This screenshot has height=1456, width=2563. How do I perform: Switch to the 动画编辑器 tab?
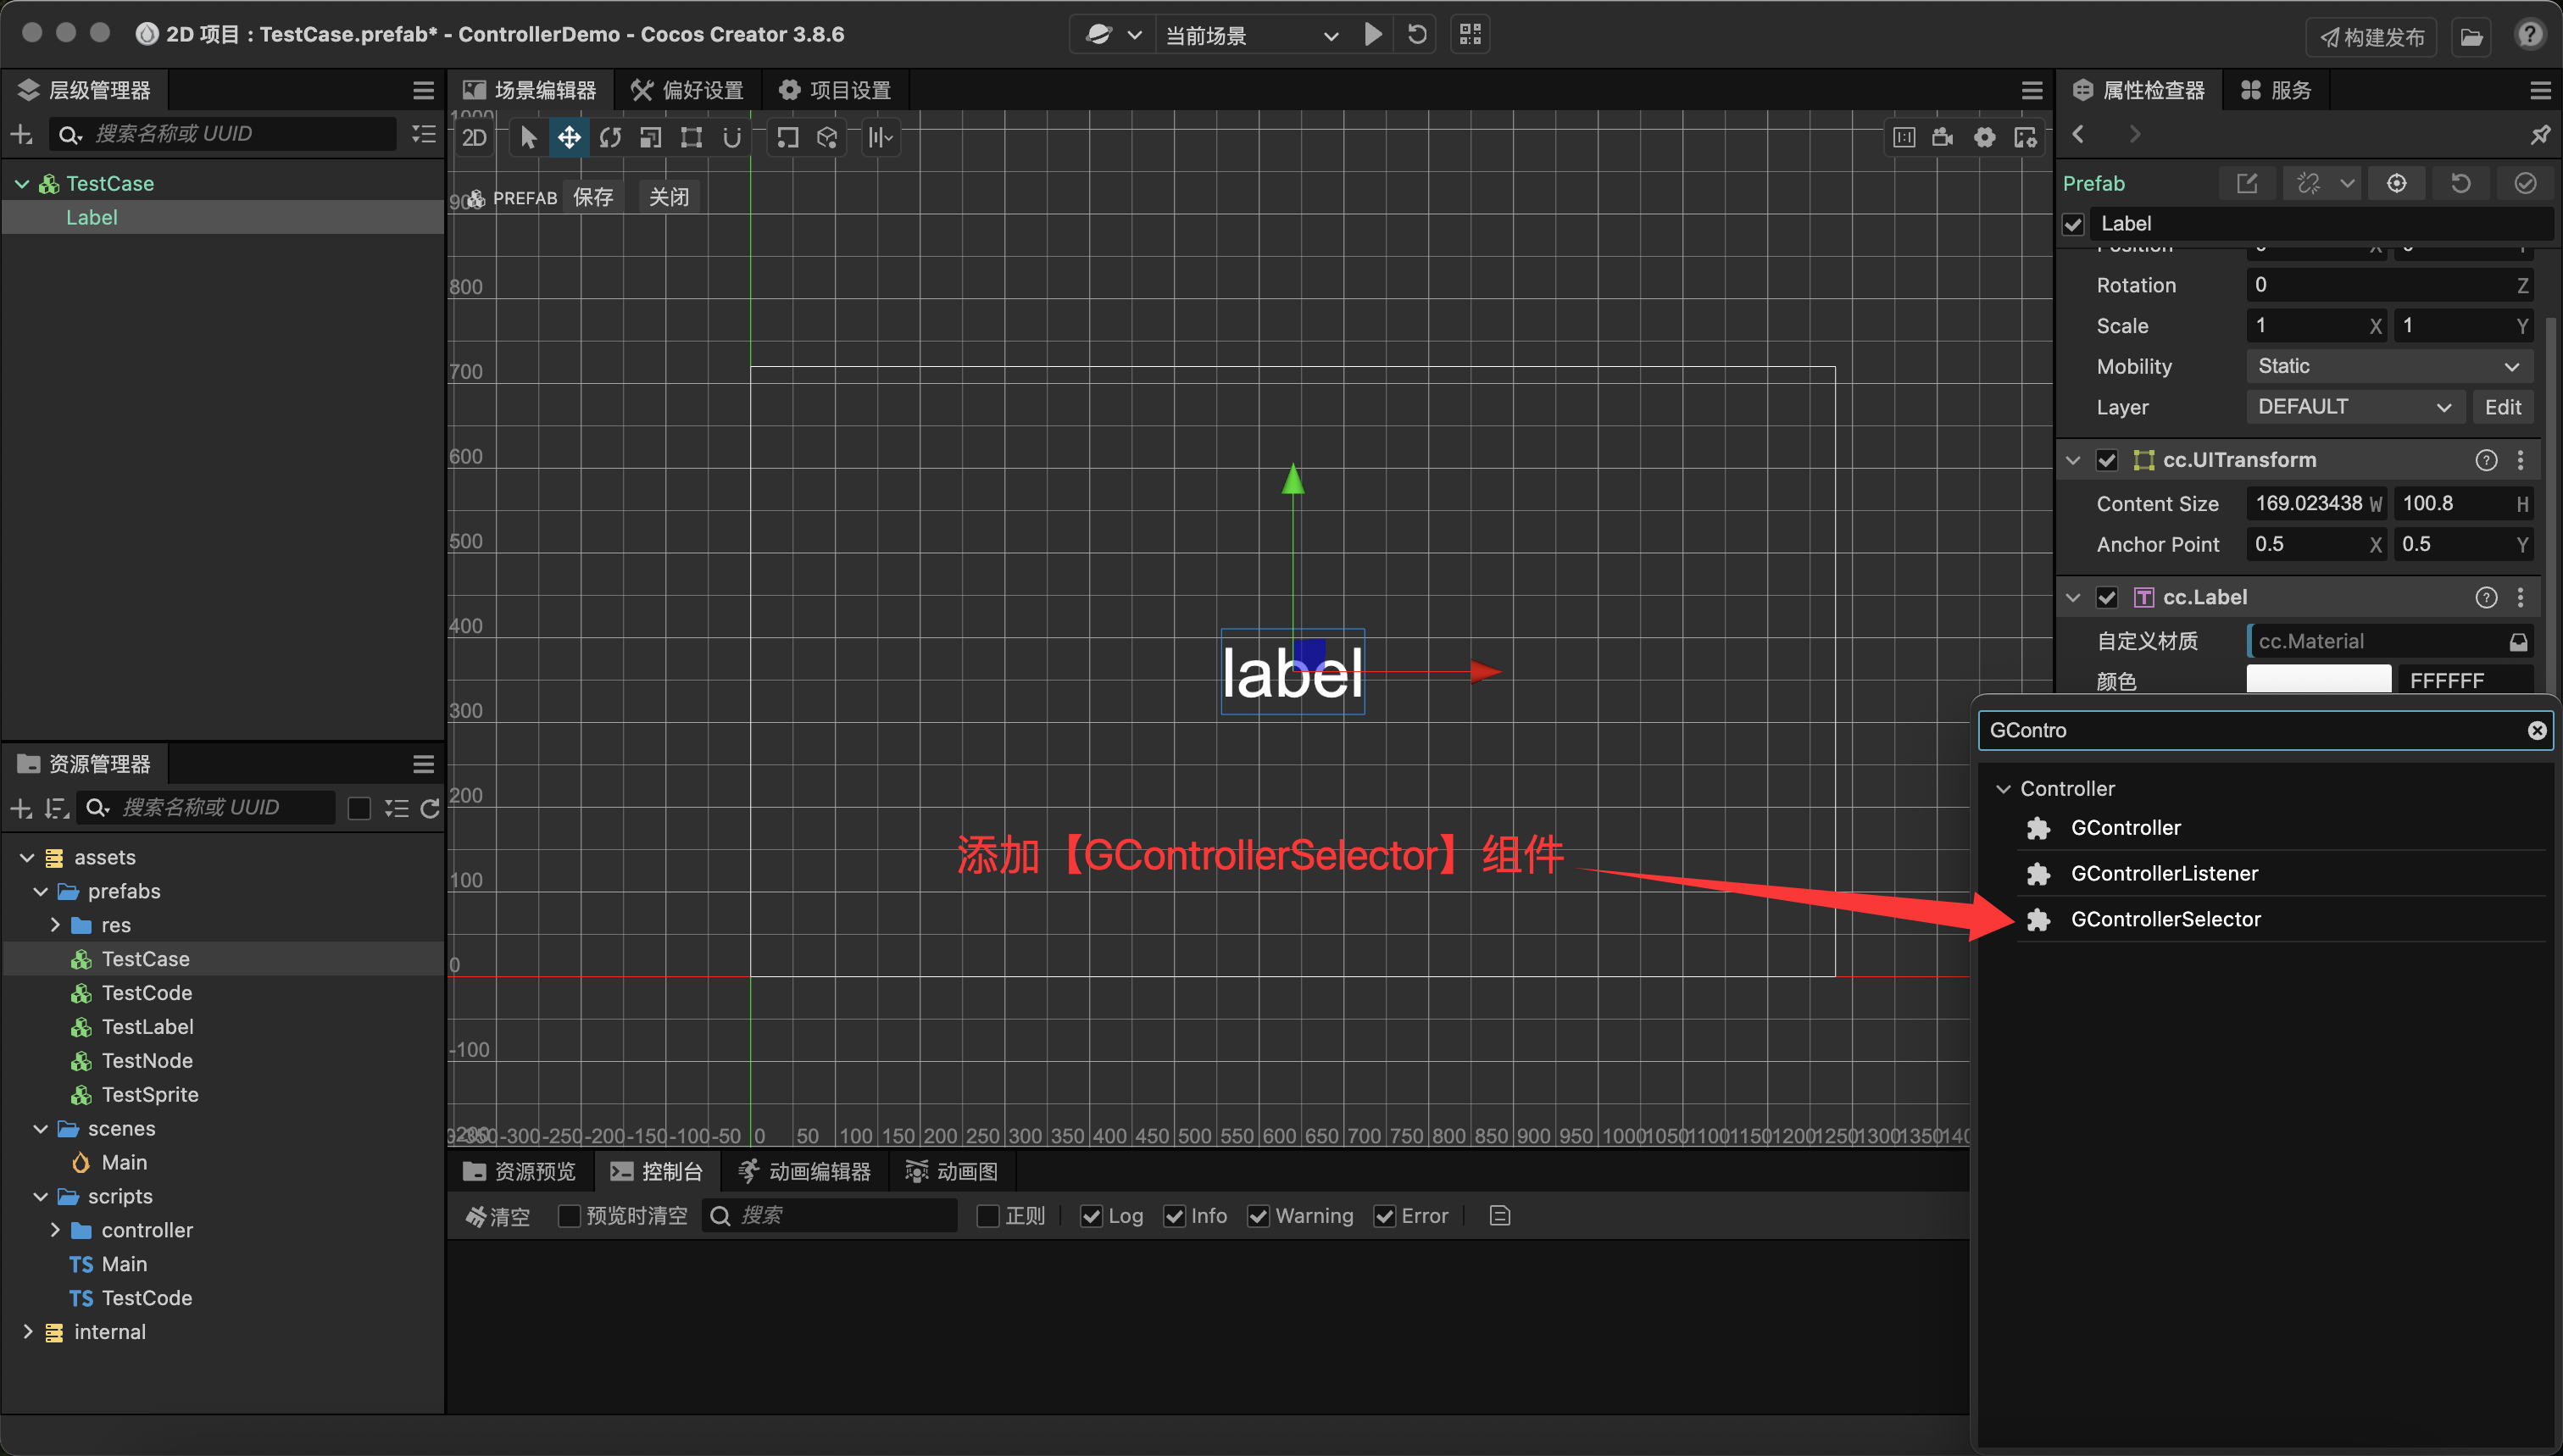pos(804,1171)
